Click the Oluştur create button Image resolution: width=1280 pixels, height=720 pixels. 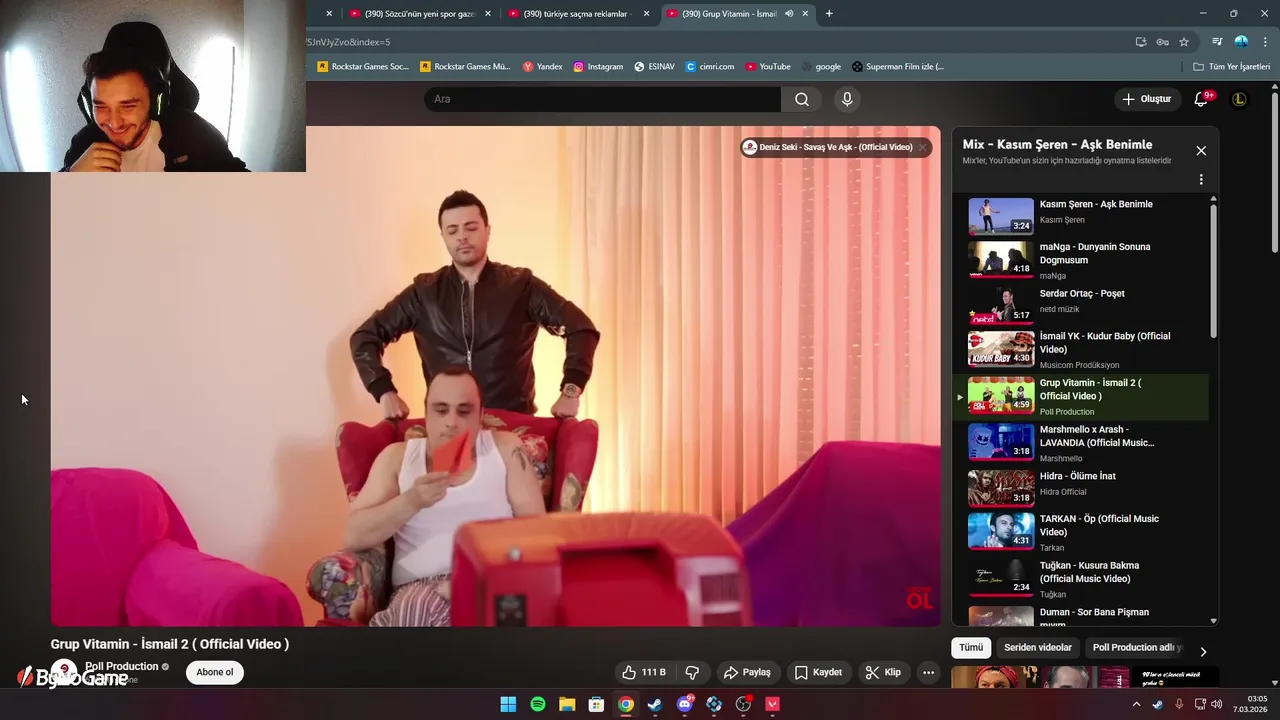[1146, 99]
